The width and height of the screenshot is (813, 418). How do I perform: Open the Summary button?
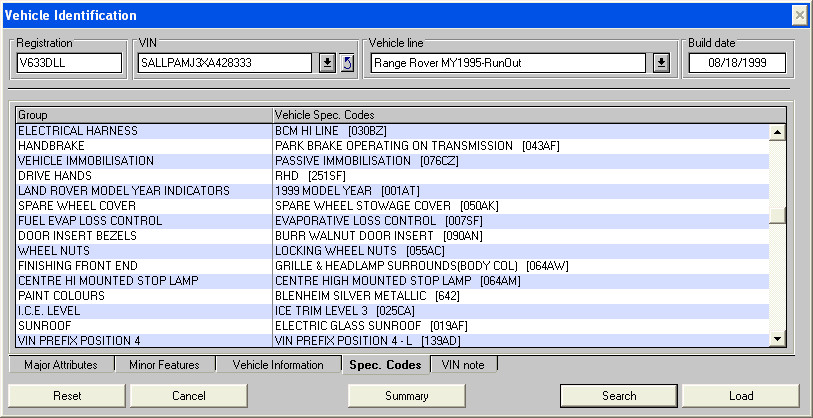pyautogui.click(x=406, y=396)
